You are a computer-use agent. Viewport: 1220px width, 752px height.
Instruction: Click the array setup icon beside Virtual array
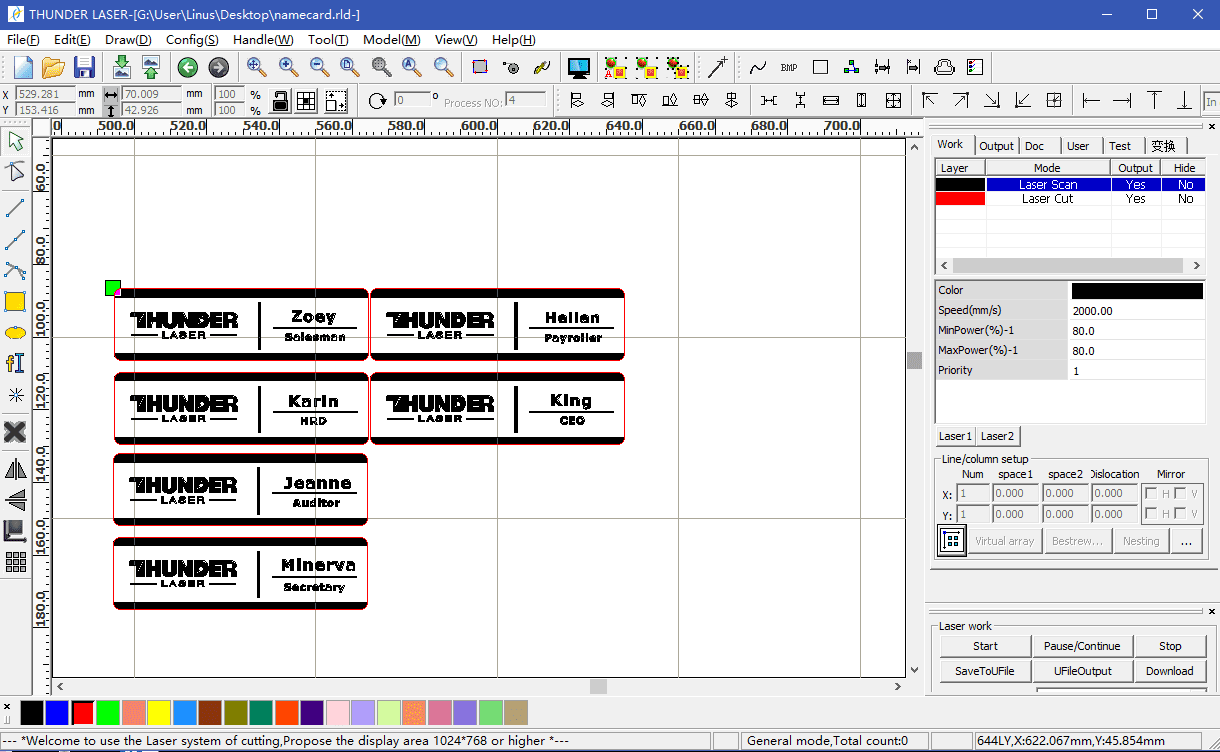[x=952, y=541]
